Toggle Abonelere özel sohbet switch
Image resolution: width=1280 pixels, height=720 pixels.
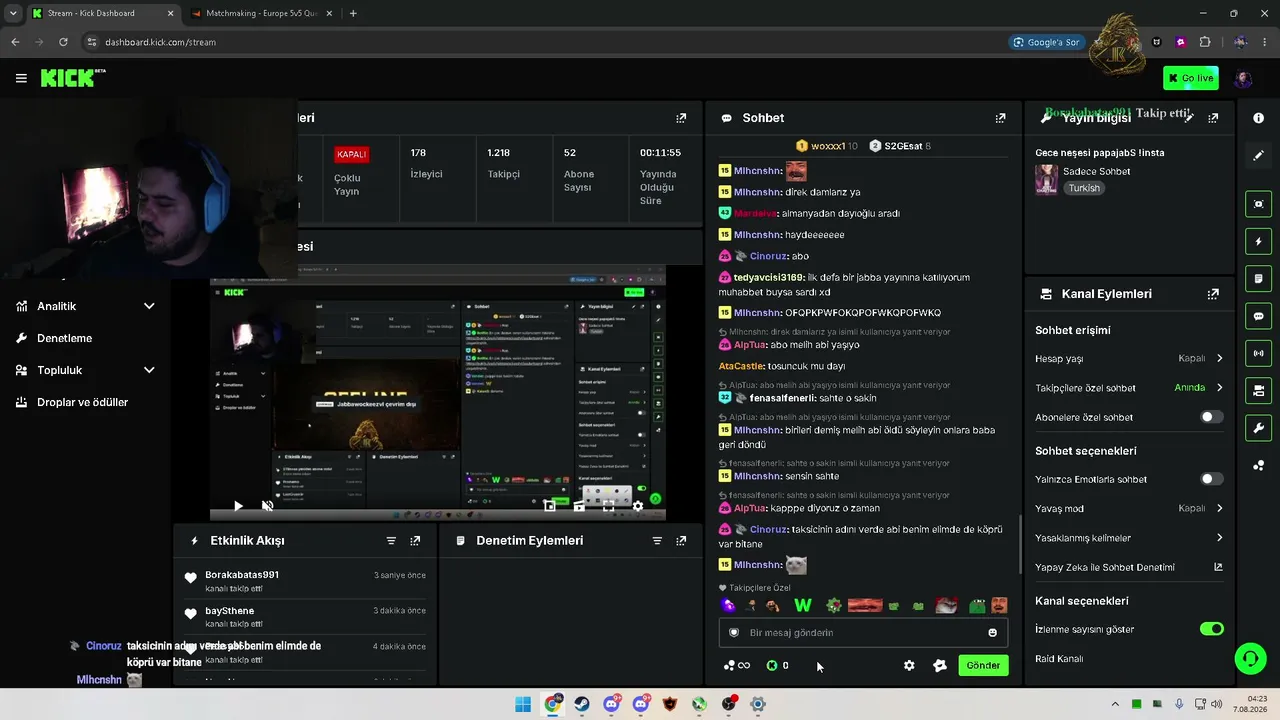[1211, 417]
